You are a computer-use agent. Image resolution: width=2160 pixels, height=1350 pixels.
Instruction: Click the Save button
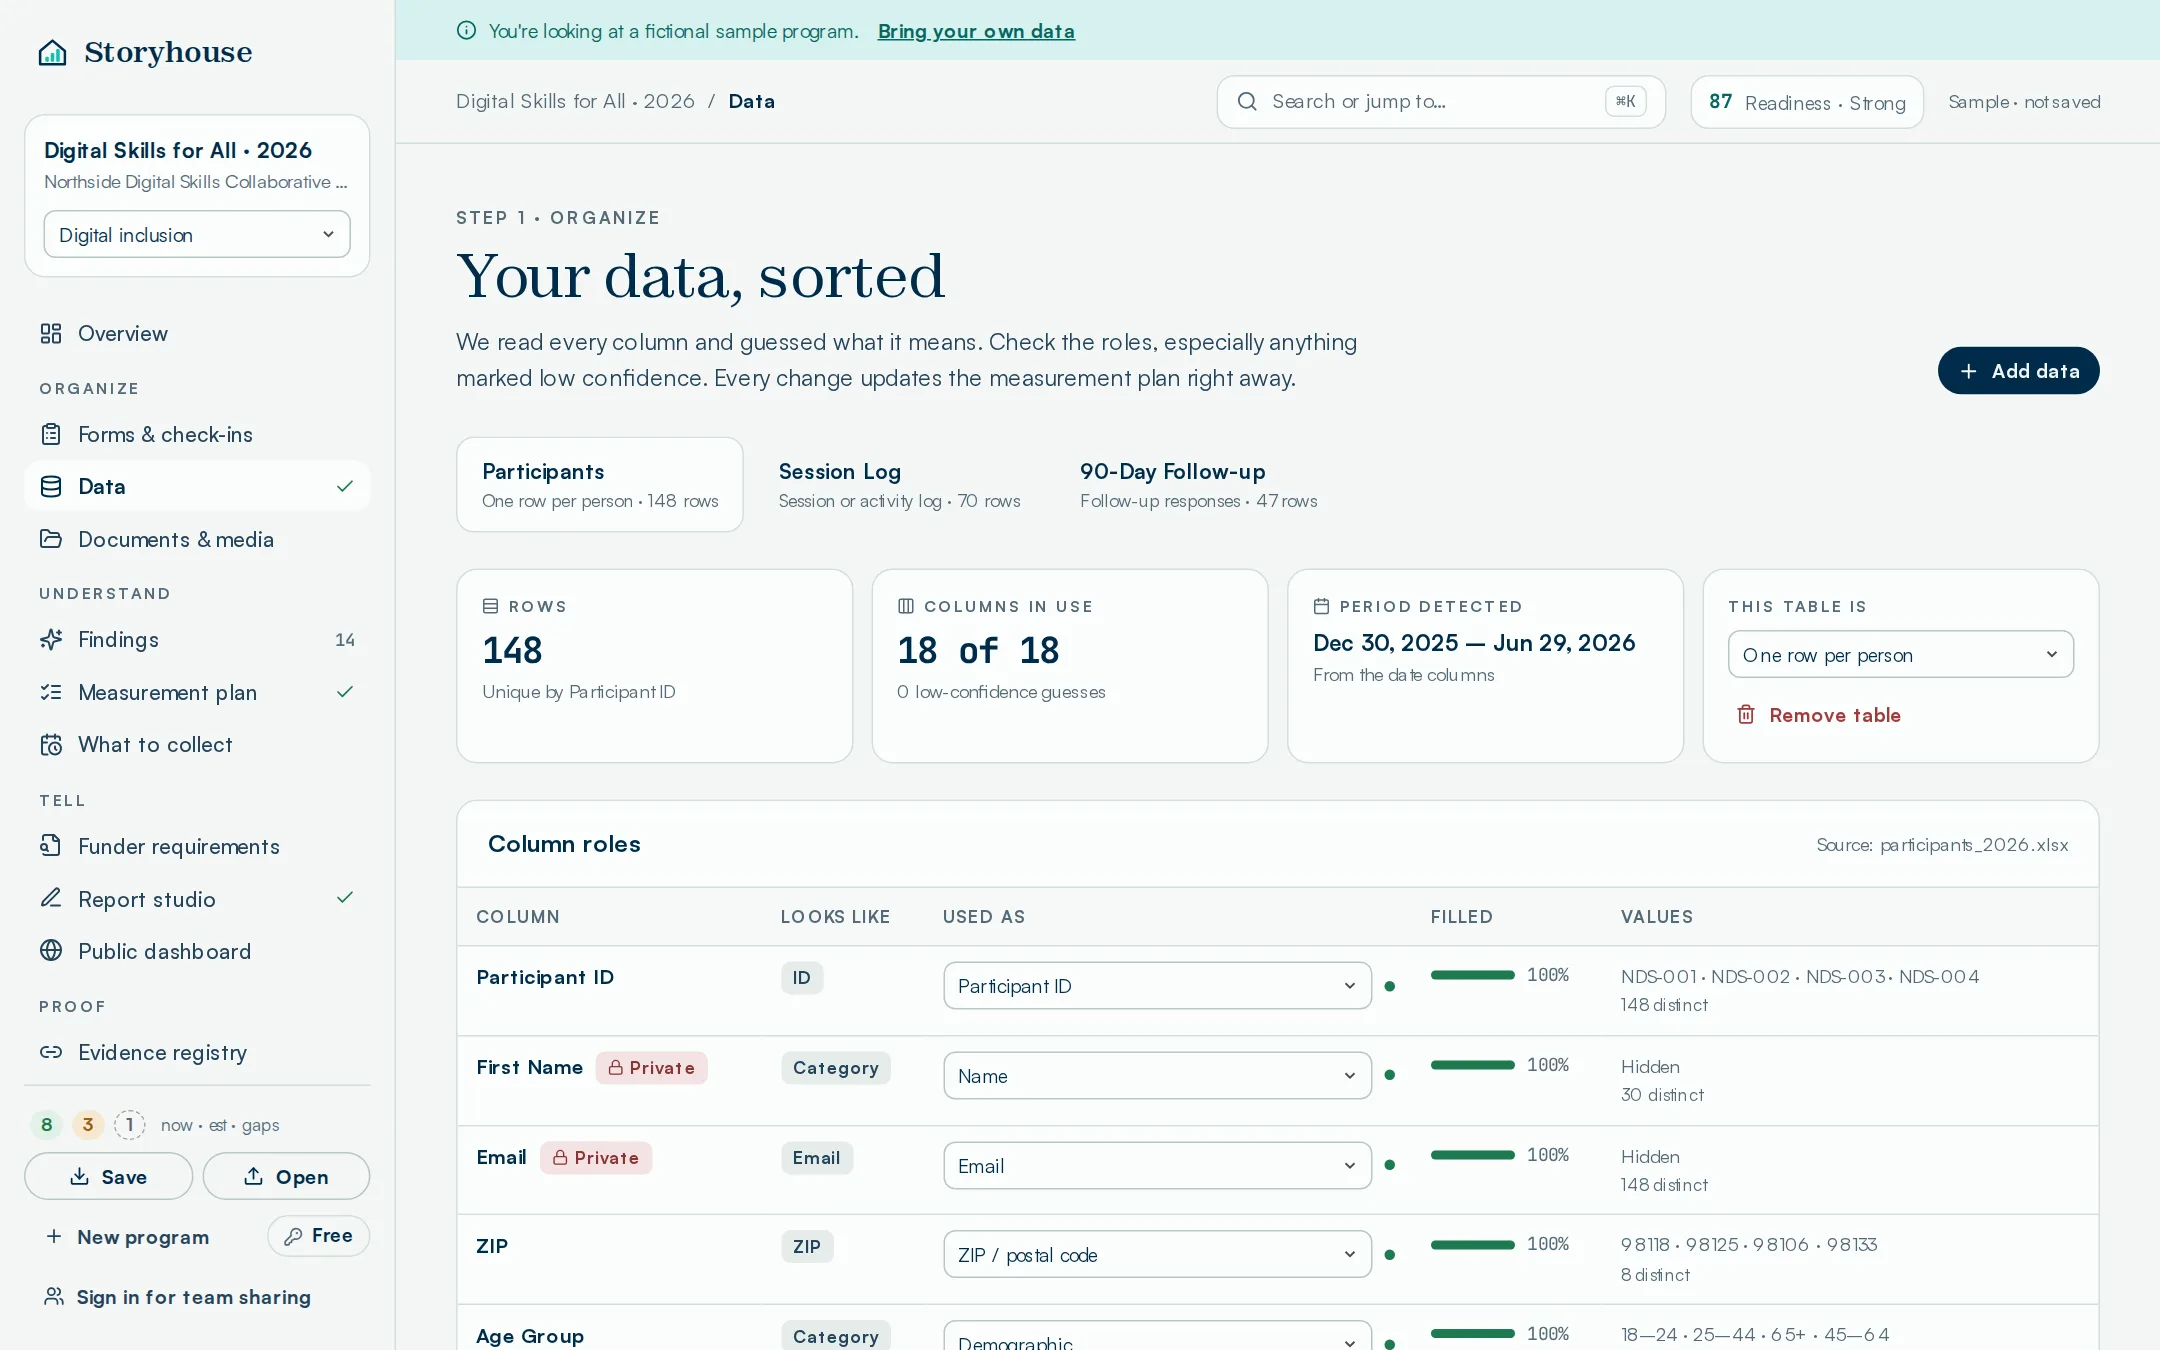(108, 1176)
